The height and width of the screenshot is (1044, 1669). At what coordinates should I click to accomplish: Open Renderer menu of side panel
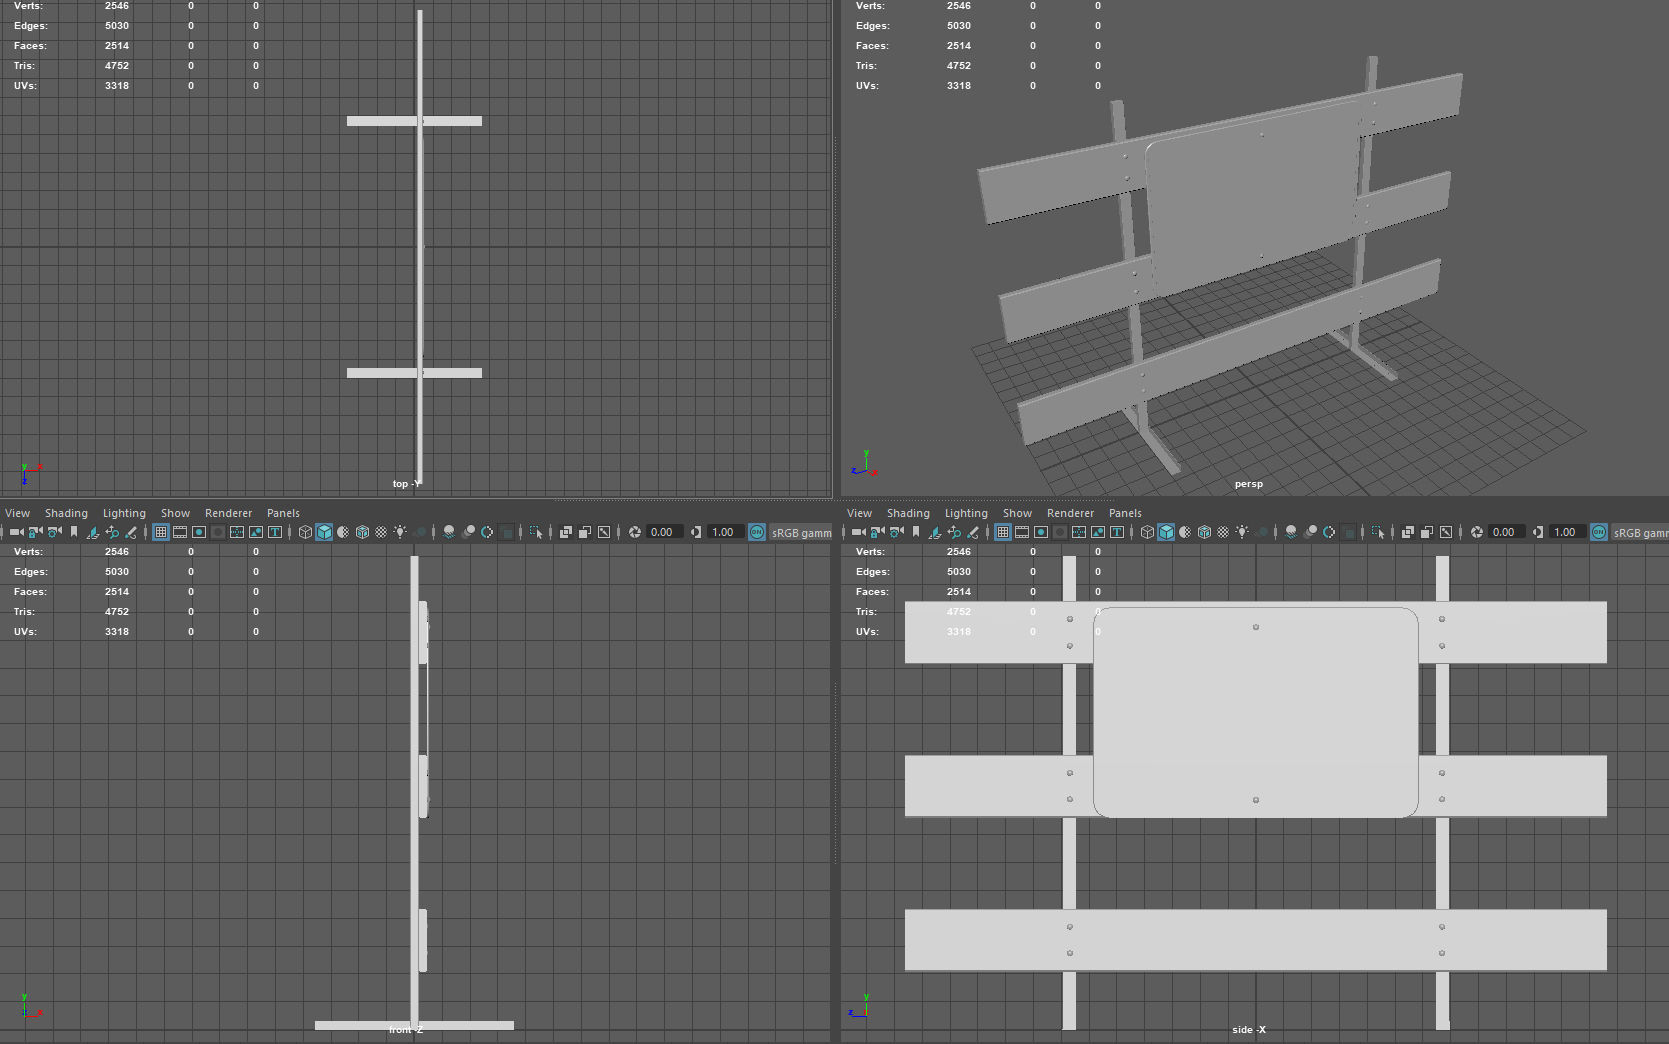click(1070, 513)
